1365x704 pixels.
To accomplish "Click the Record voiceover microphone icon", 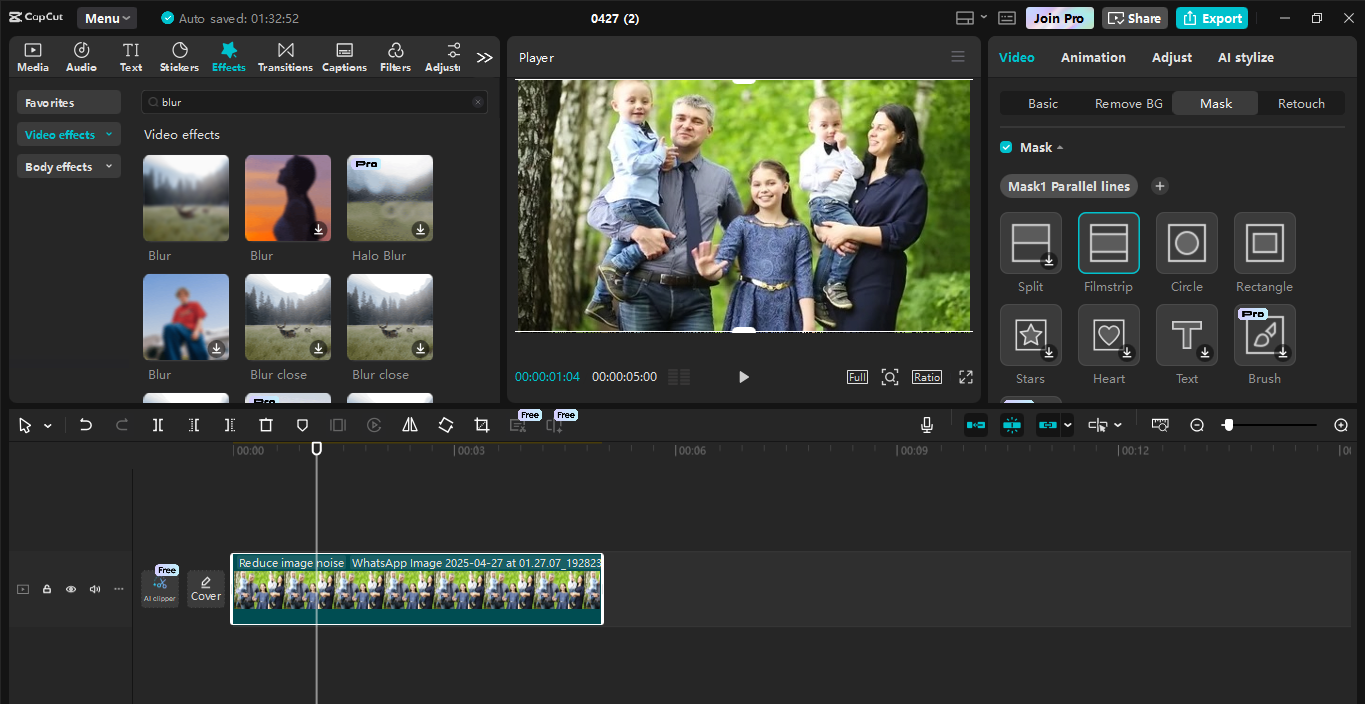I will (926, 425).
